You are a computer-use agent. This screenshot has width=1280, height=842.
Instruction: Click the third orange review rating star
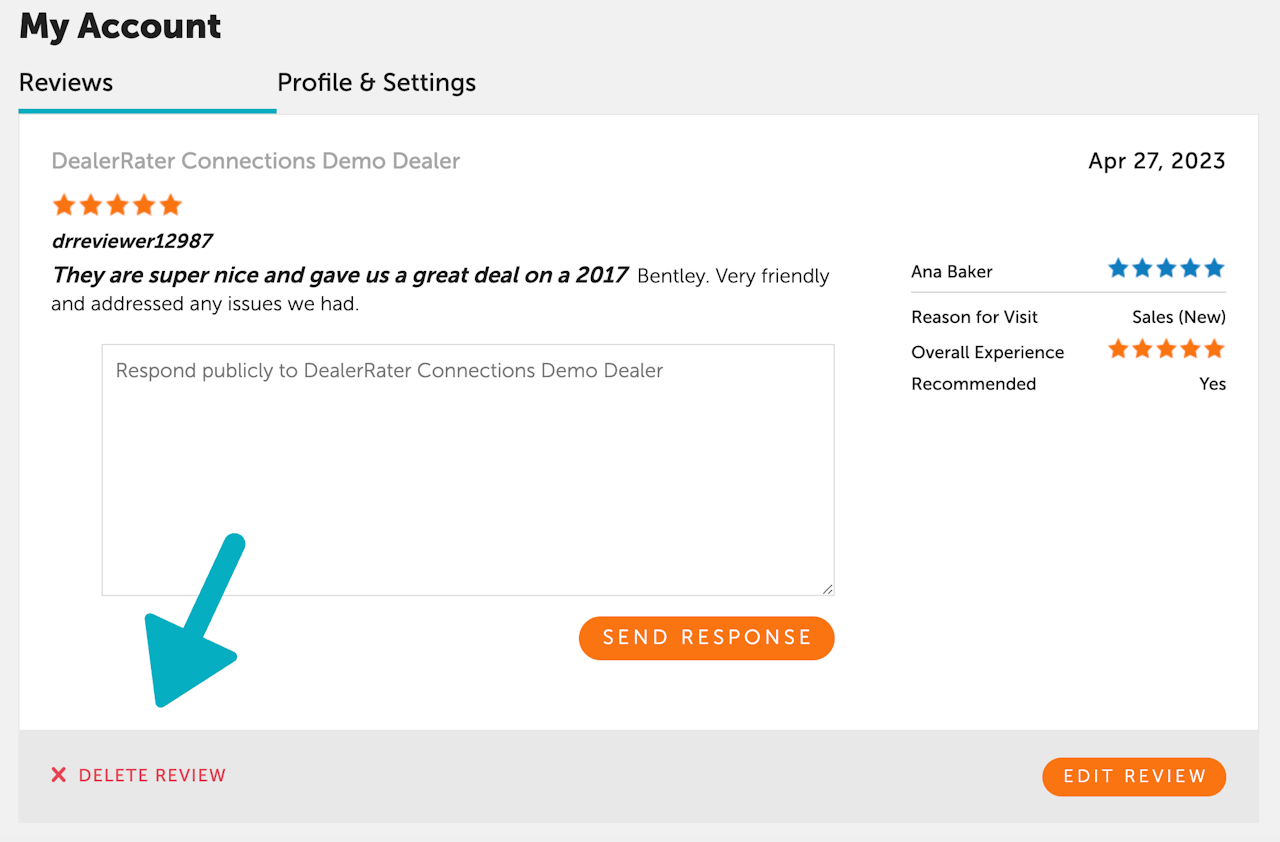[x=118, y=206]
